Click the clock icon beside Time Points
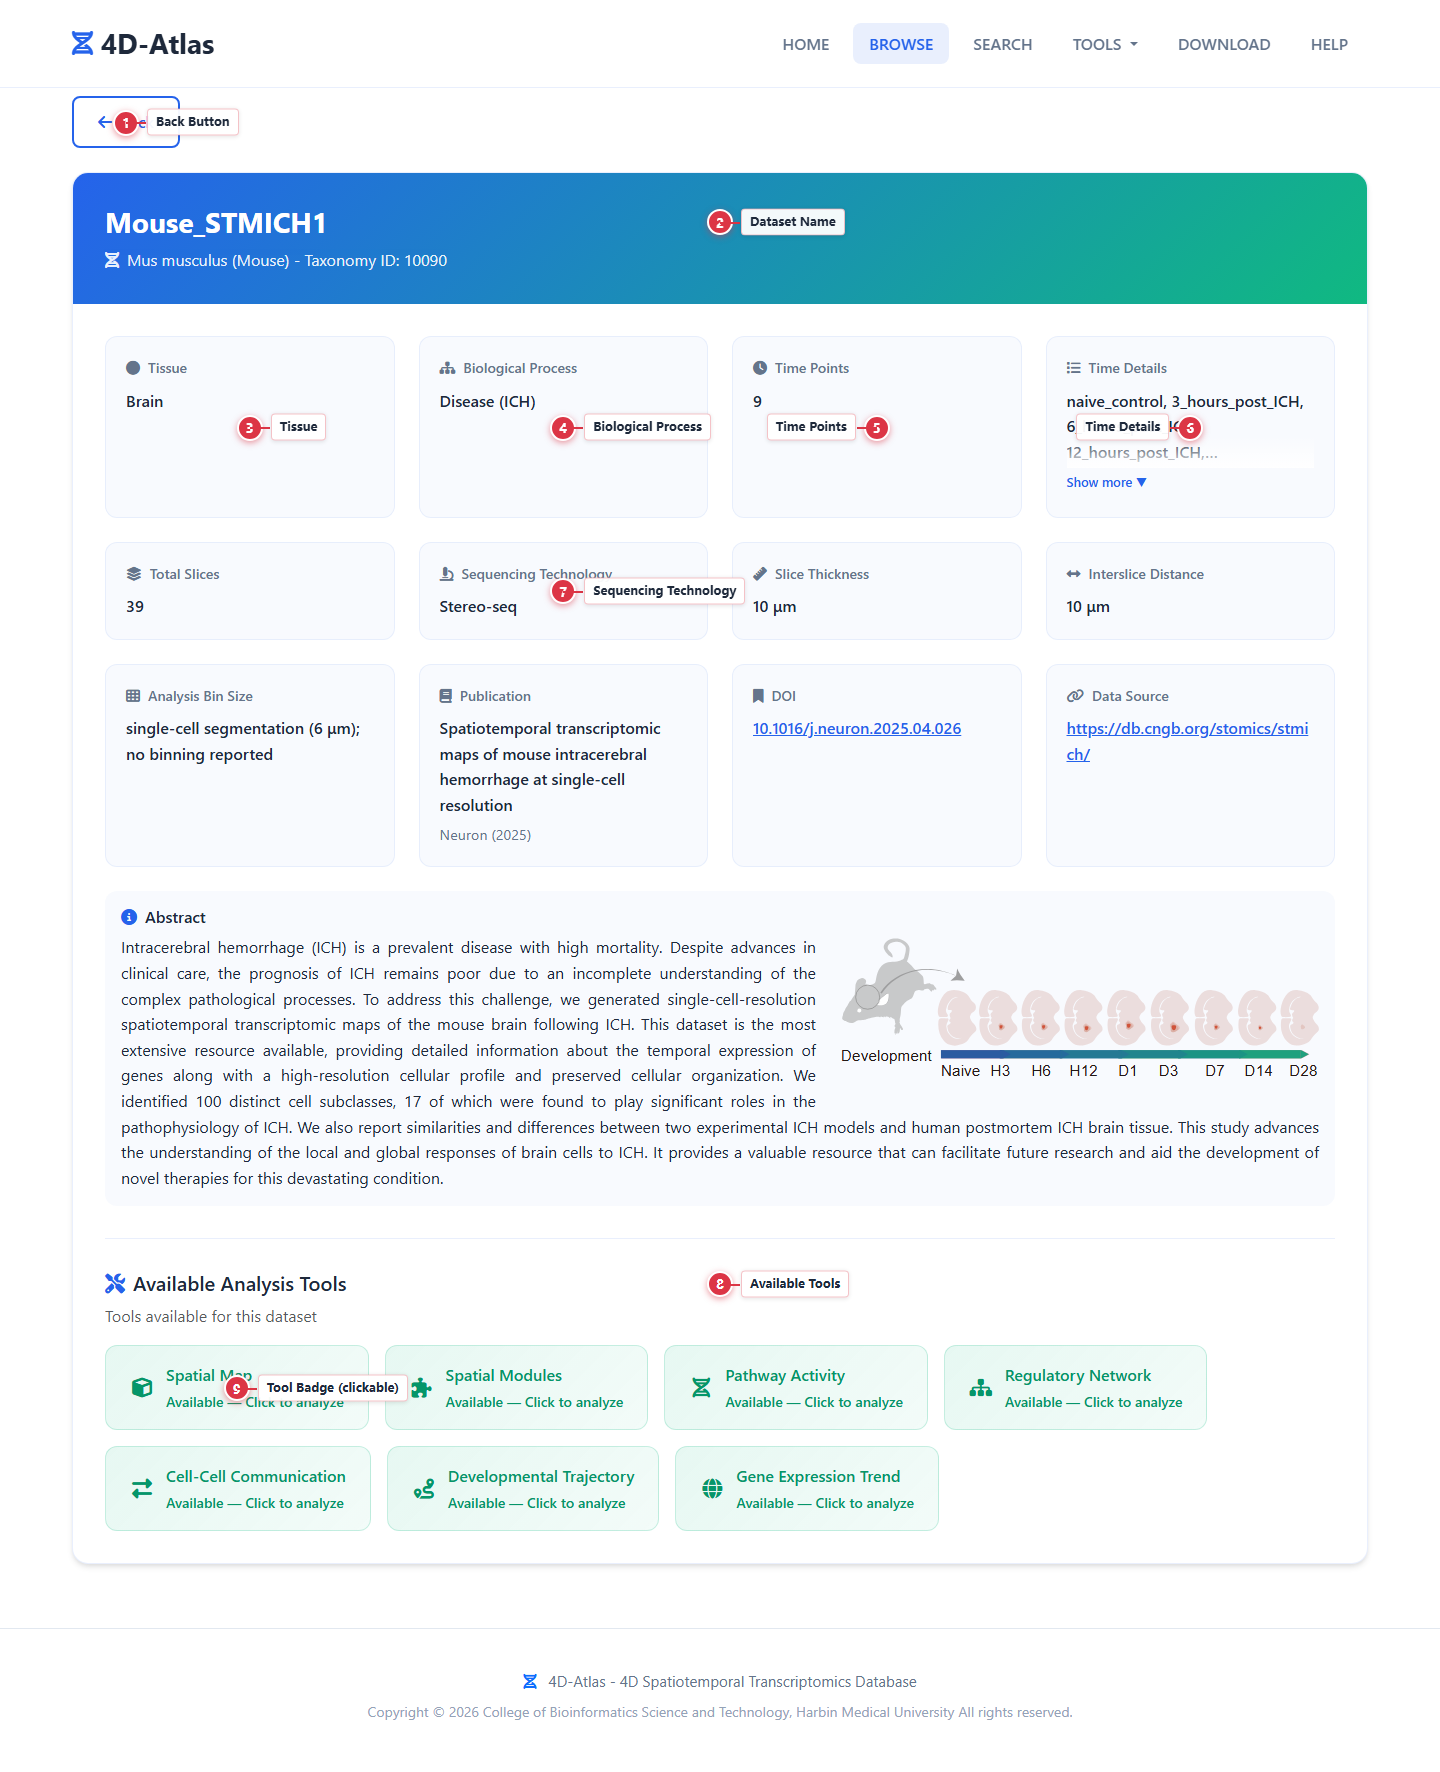This screenshot has height=1772, width=1440. point(760,368)
